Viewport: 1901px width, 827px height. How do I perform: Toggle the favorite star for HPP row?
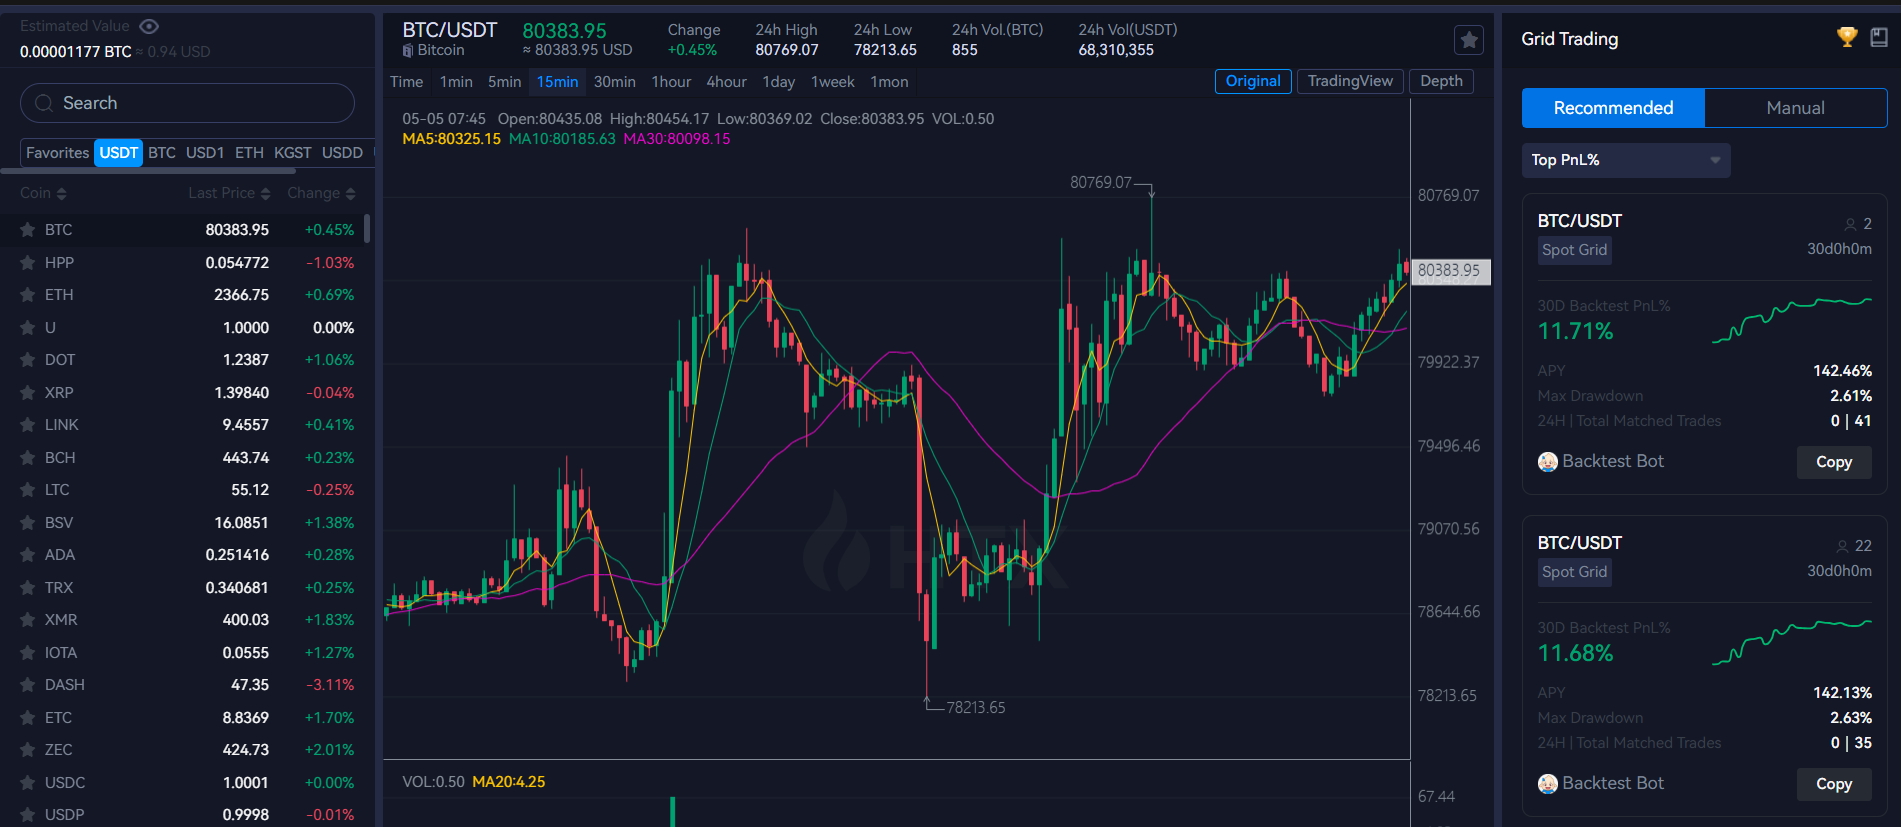(x=28, y=263)
